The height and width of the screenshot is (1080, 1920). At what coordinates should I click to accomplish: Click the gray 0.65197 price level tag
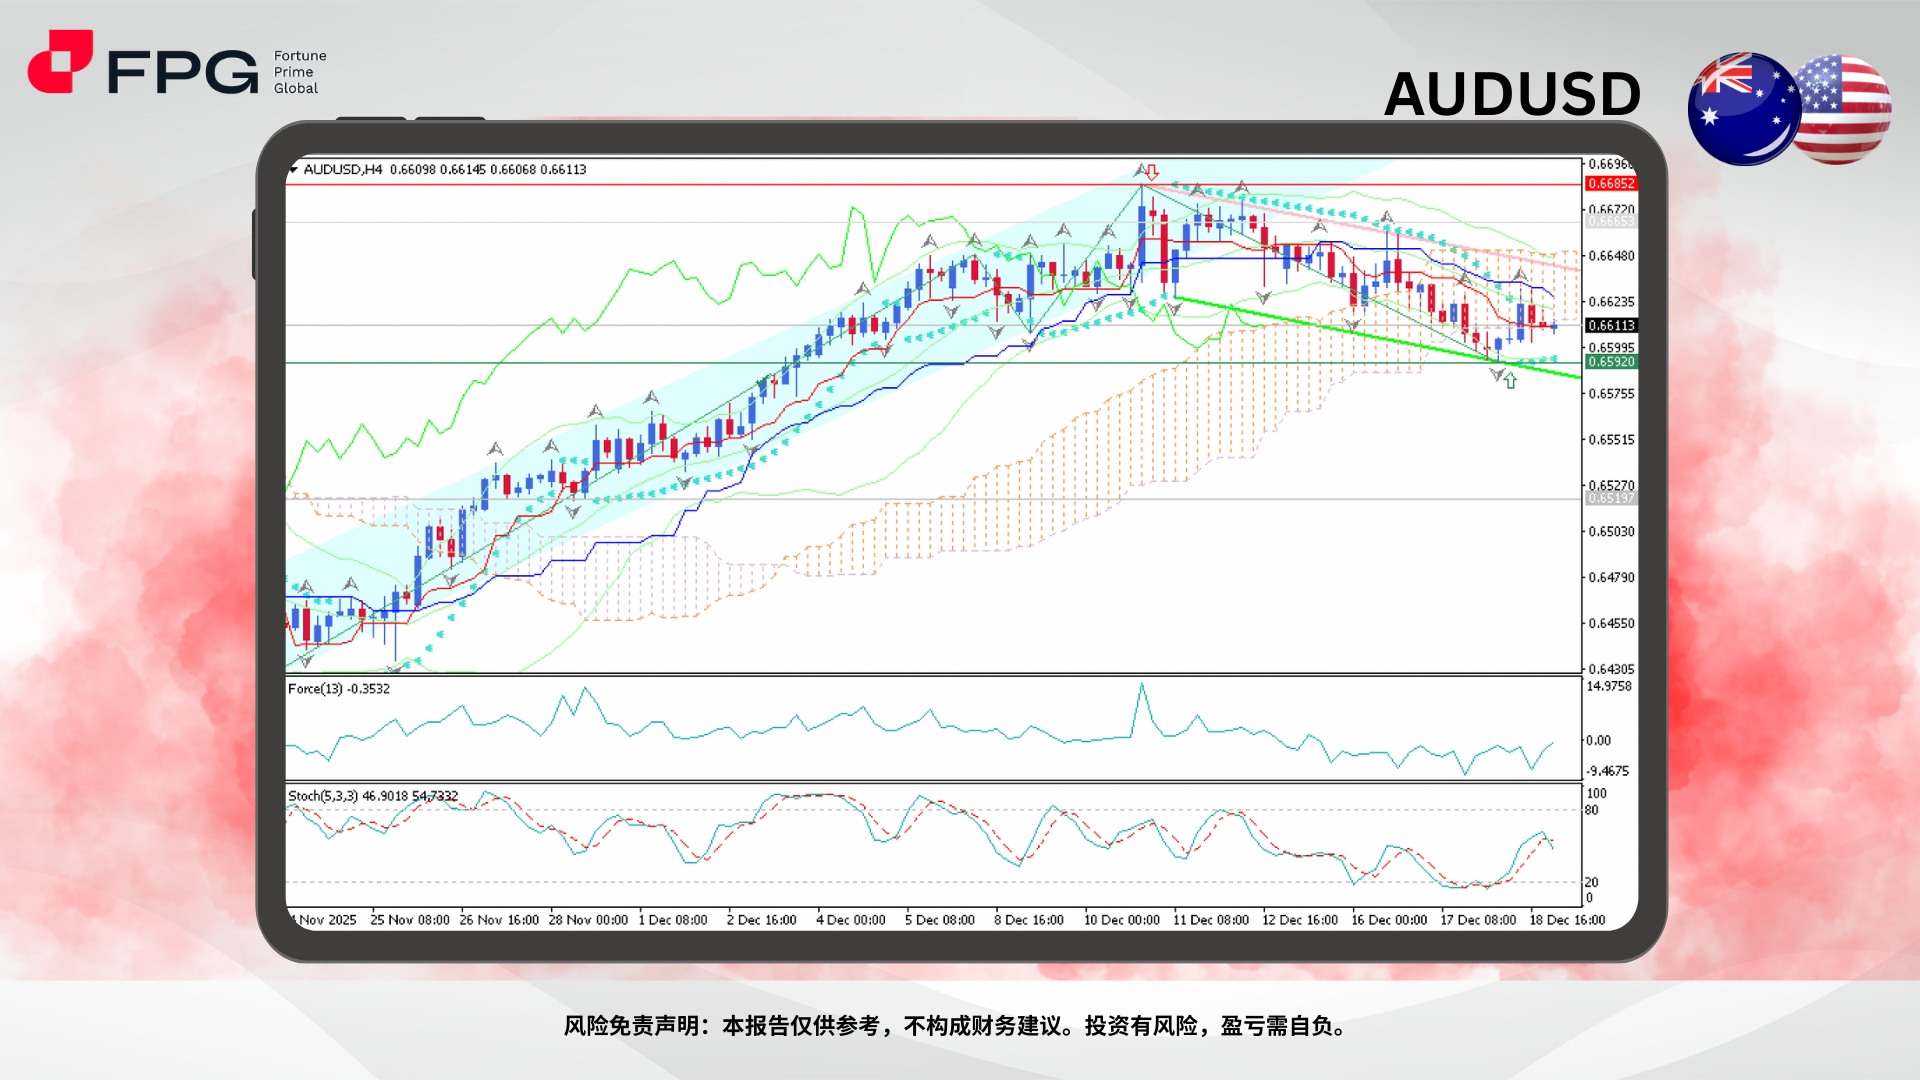(x=1611, y=498)
